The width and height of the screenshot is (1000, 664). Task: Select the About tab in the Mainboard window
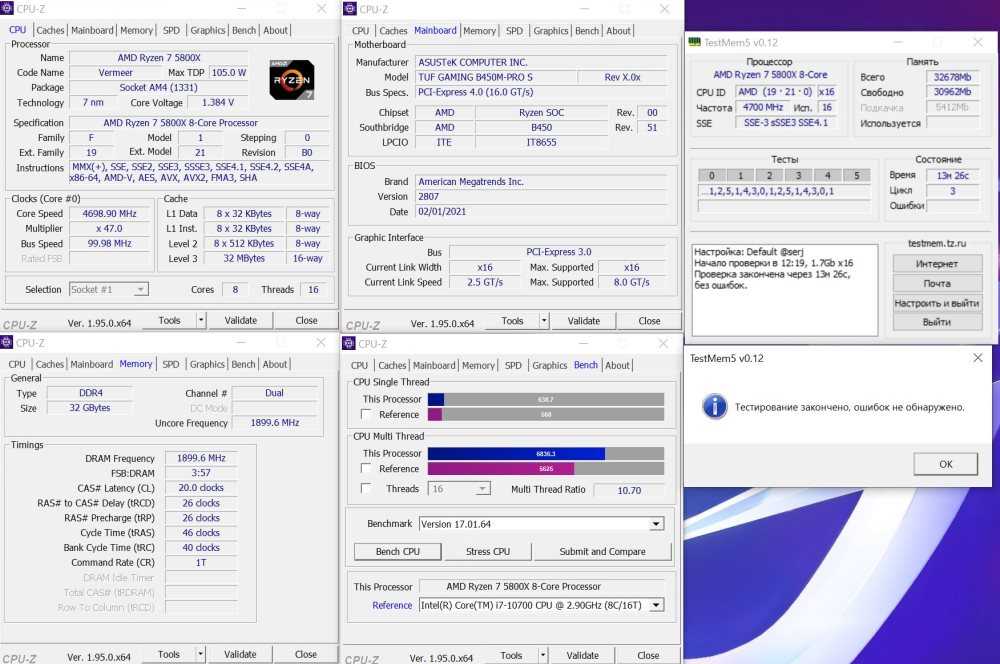[618, 31]
